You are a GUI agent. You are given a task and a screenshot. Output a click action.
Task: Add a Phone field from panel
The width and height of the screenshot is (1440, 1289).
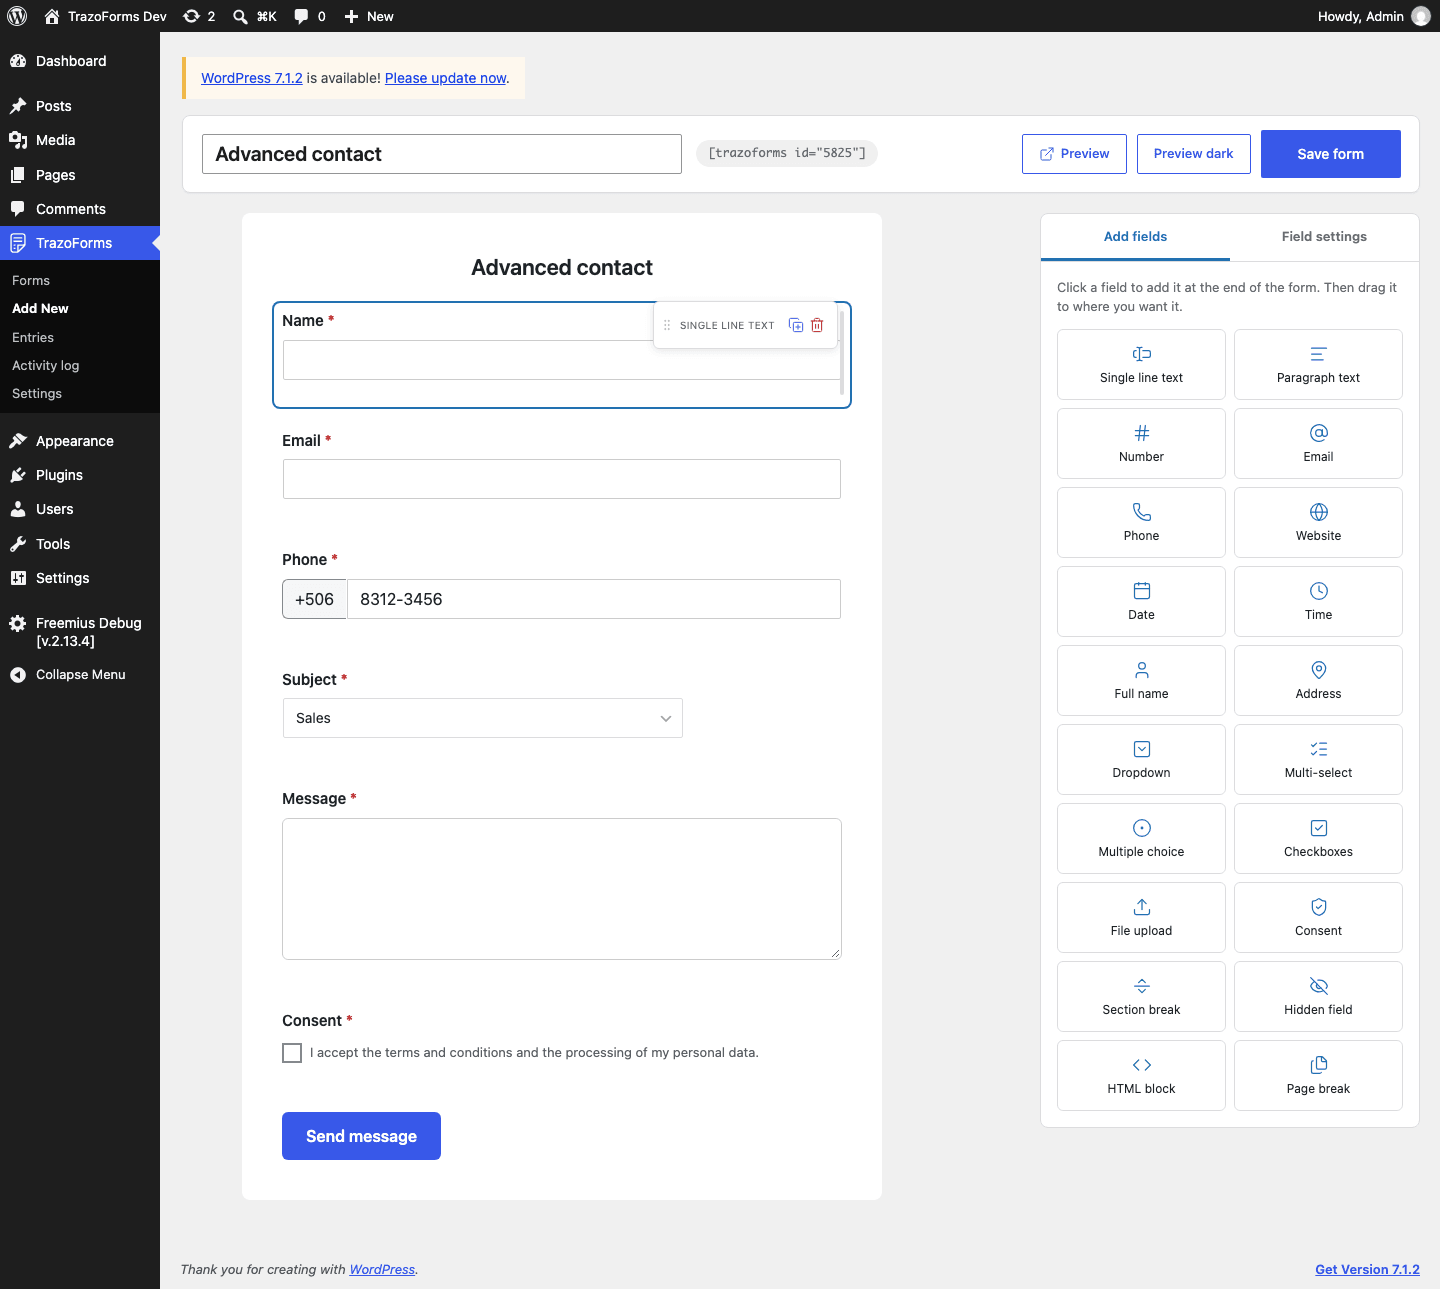(1141, 522)
